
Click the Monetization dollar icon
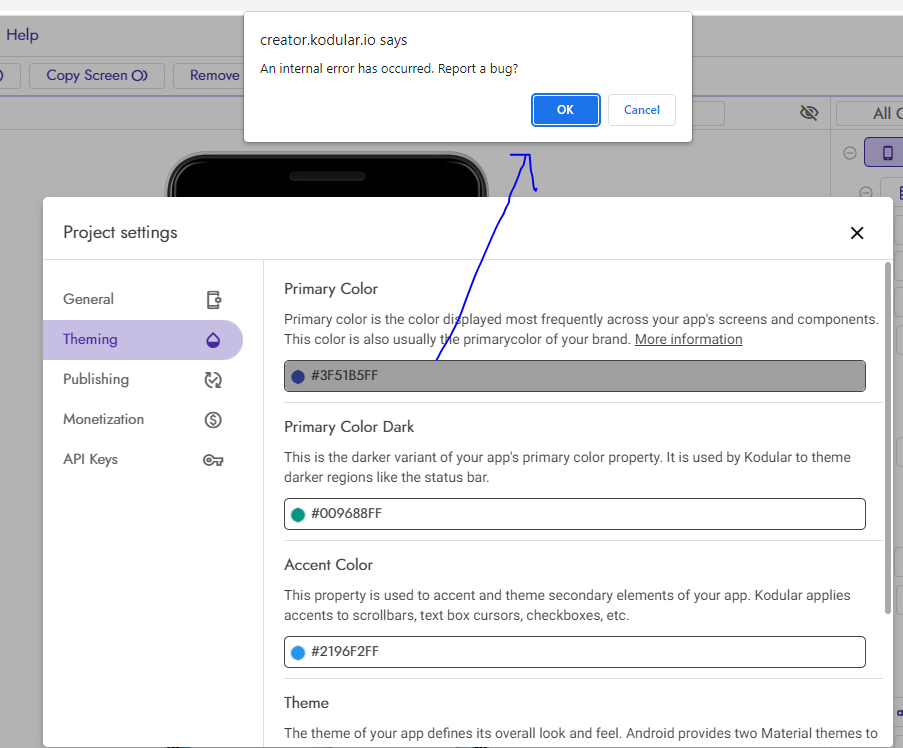pos(213,420)
